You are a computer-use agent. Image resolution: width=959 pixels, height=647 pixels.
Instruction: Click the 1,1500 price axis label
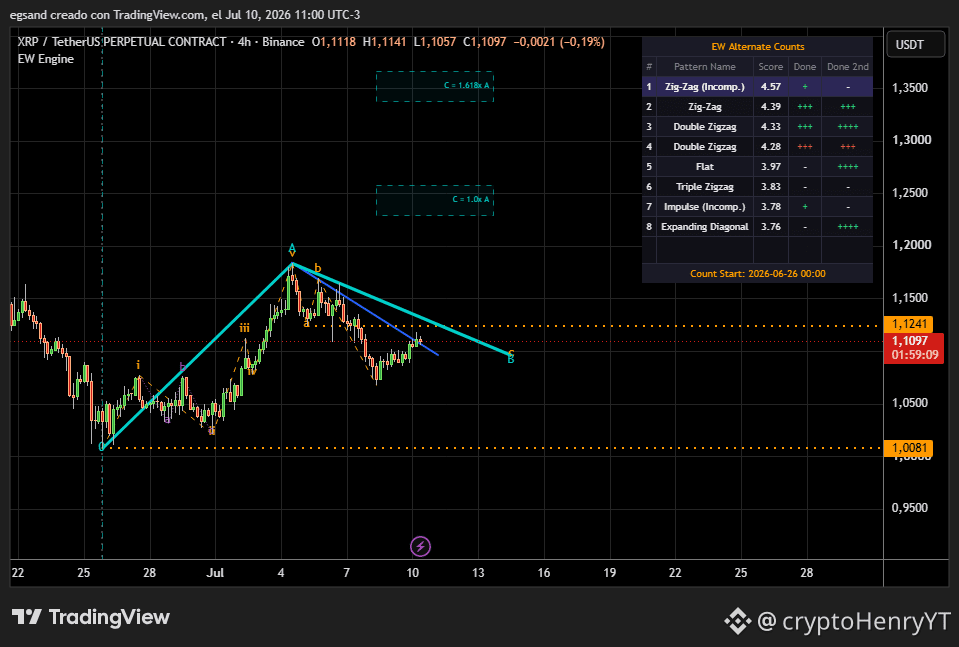[910, 298]
